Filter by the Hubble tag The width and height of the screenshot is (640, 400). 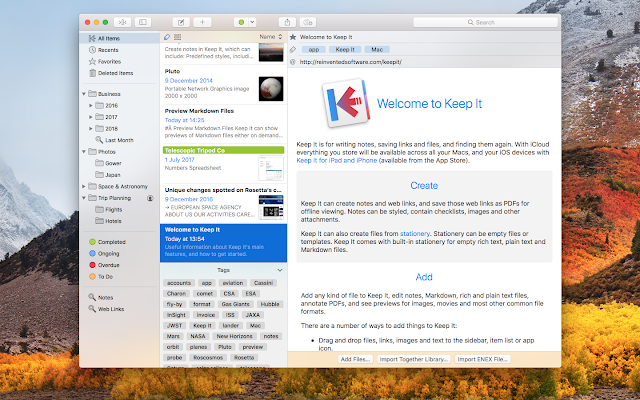coord(270,304)
